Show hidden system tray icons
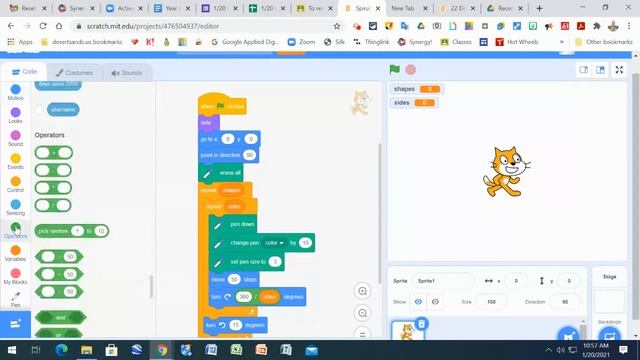 (x=548, y=350)
